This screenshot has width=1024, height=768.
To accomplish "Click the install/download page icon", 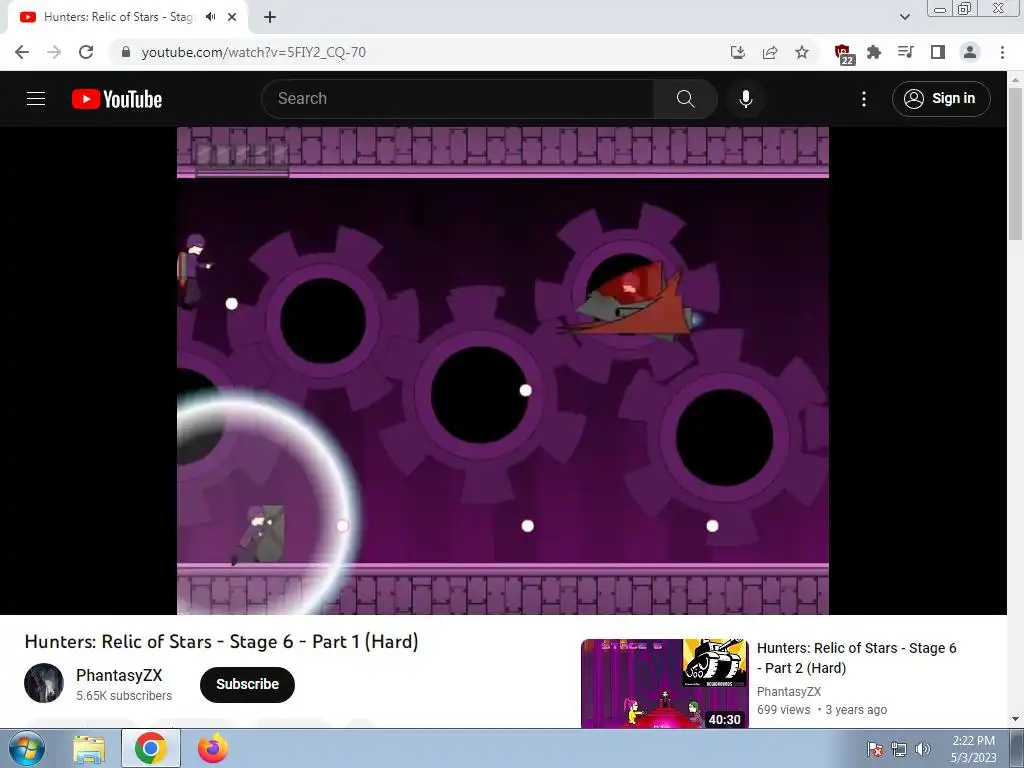I will 738,52.
